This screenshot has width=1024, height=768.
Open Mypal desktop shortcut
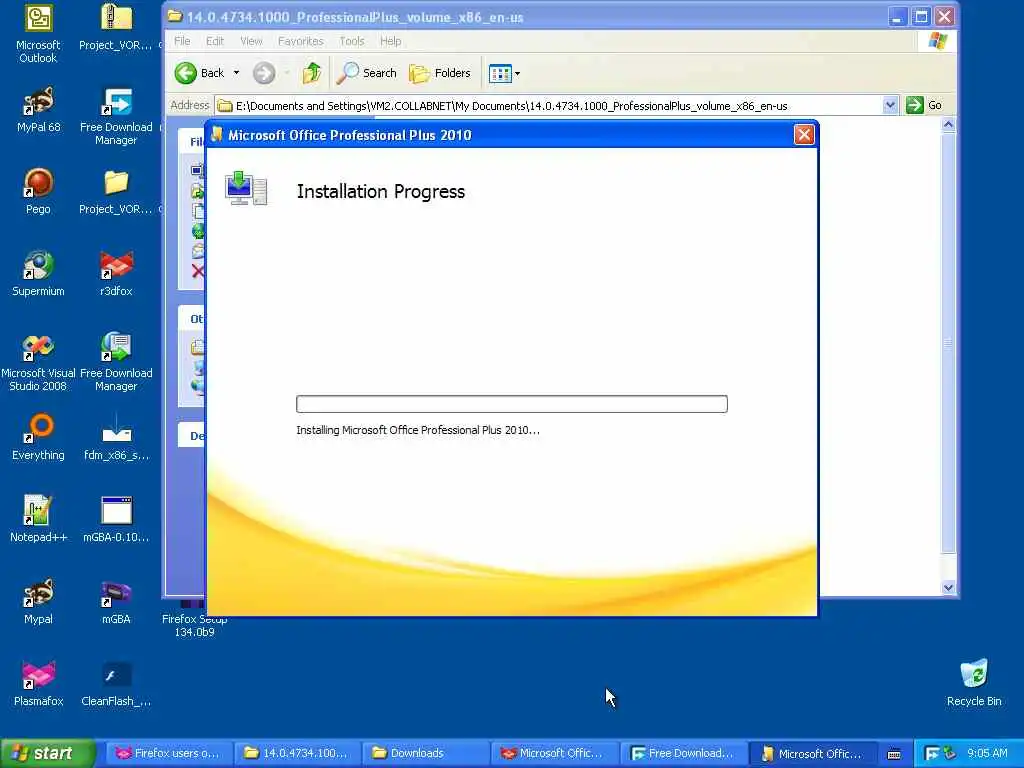pyautogui.click(x=38, y=601)
